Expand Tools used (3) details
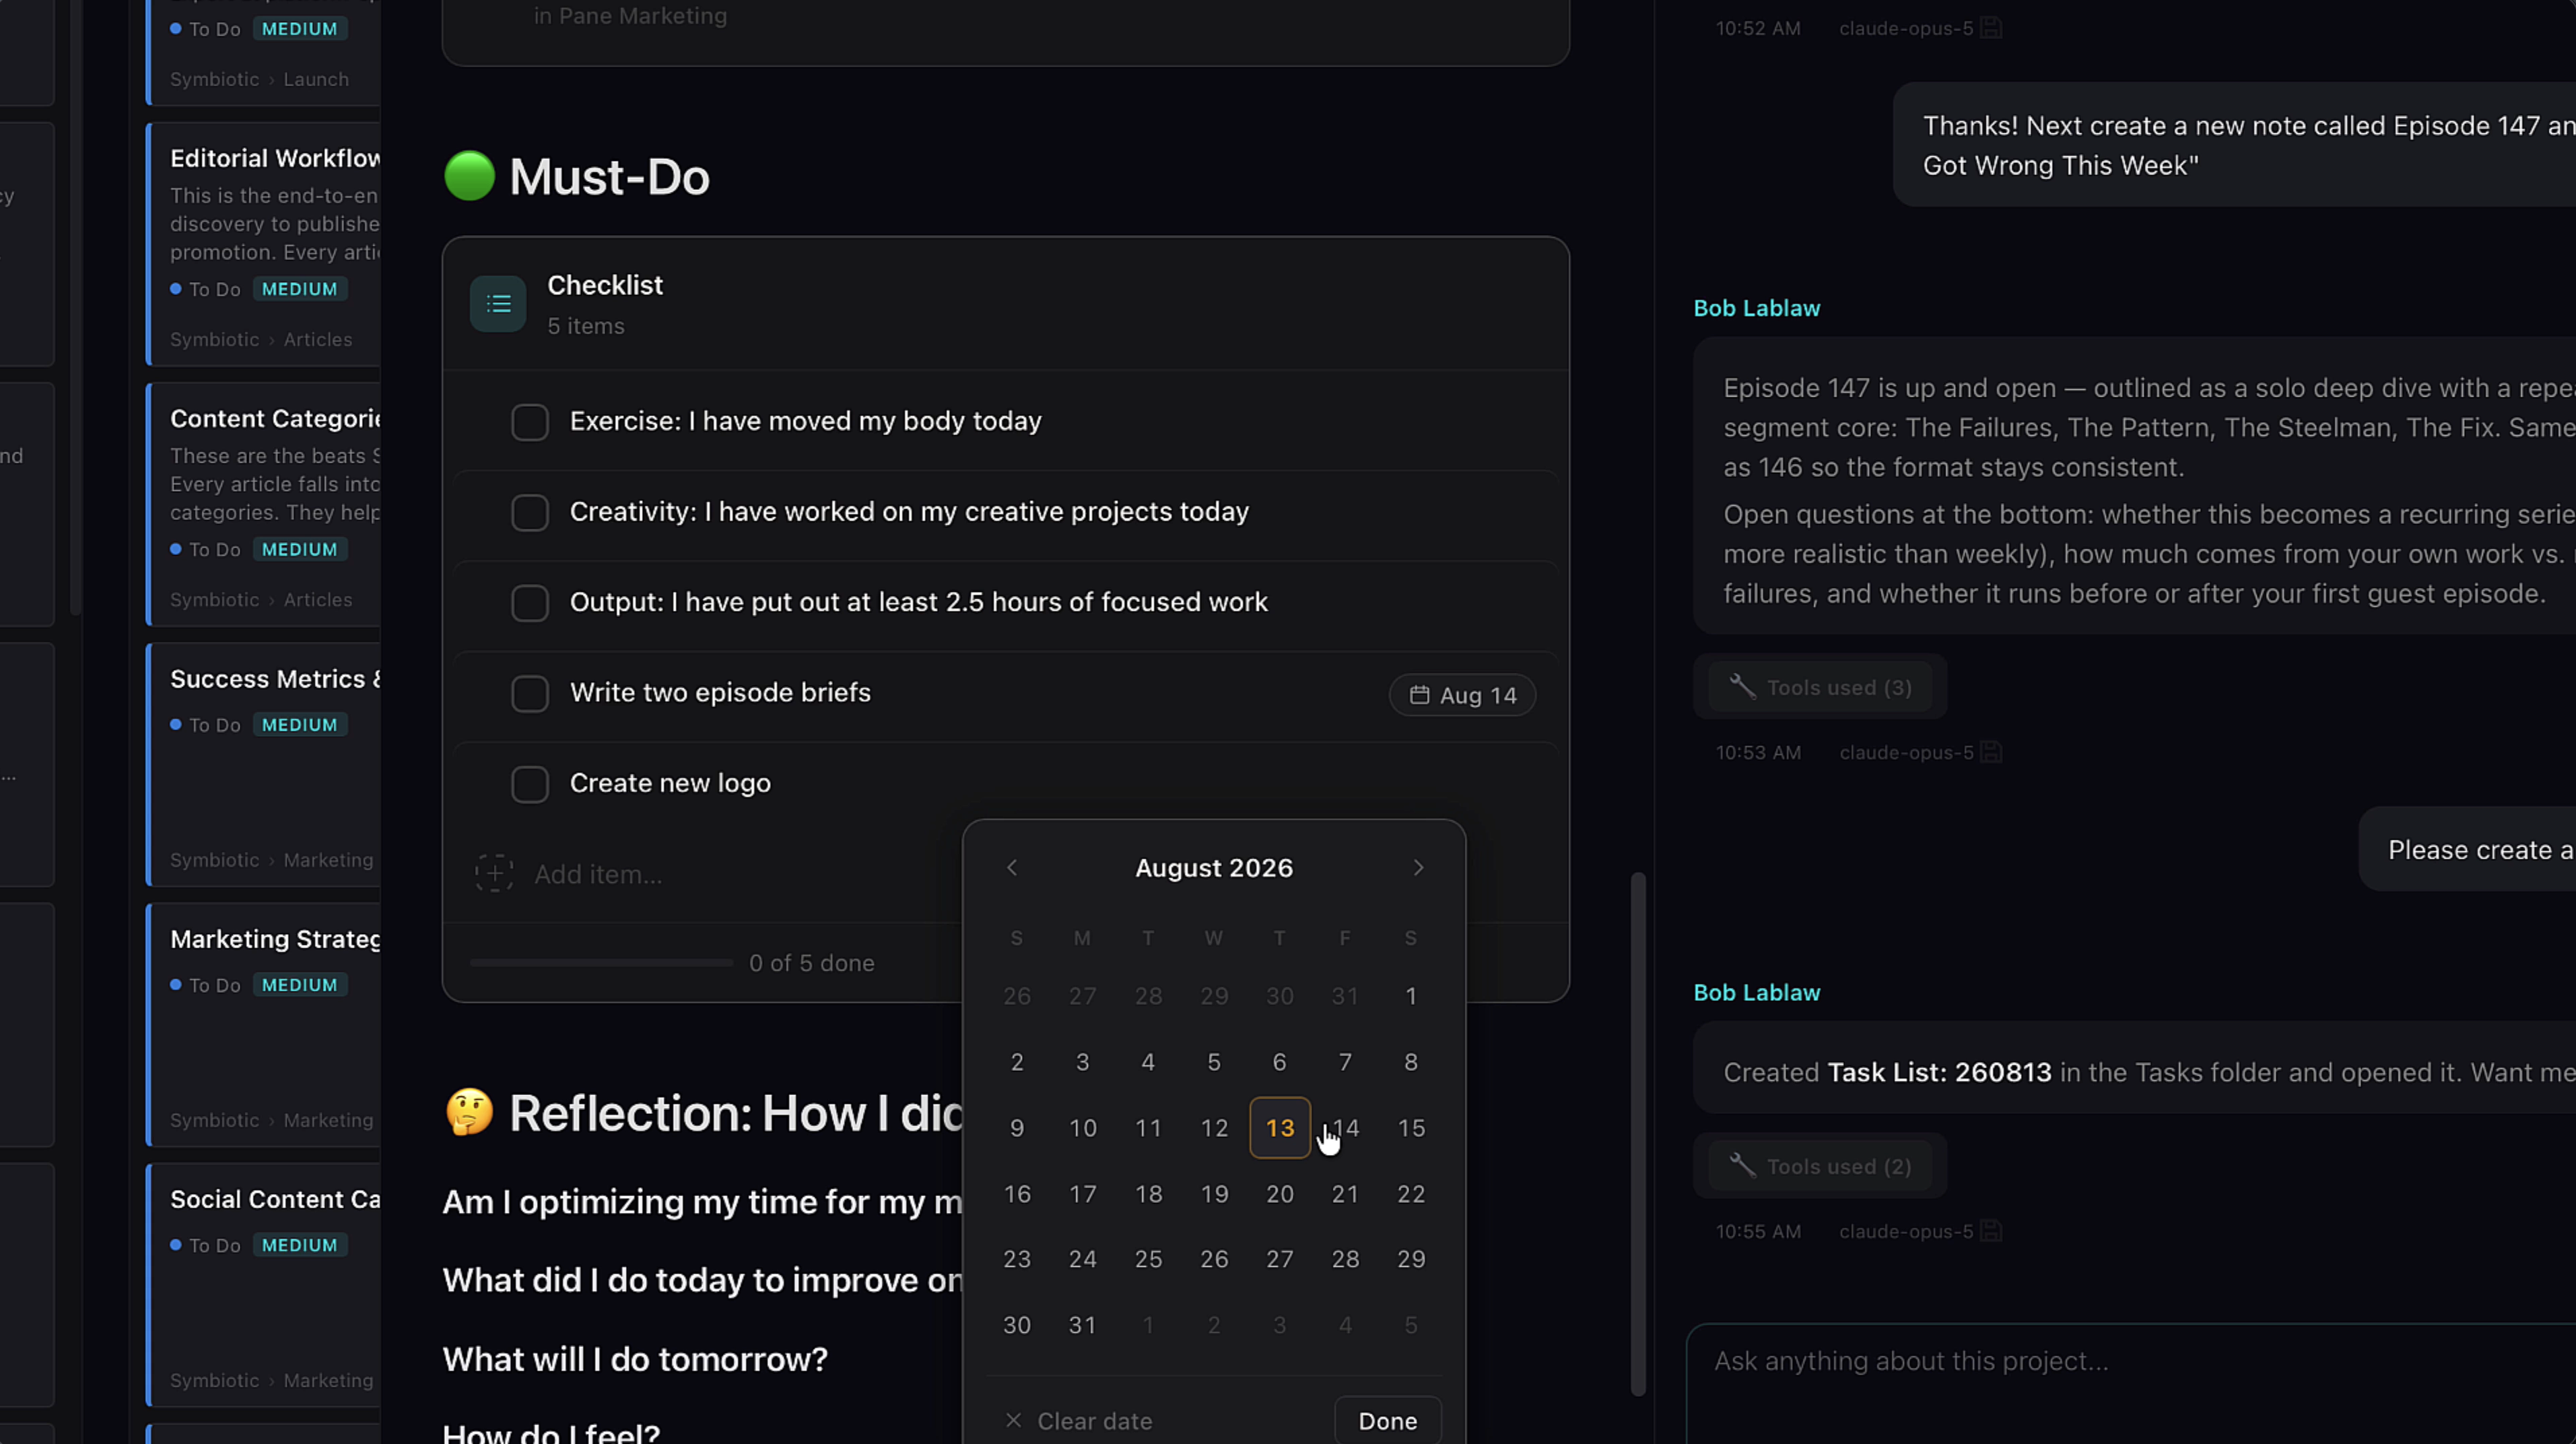This screenshot has height=1444, width=2576. (1820, 687)
